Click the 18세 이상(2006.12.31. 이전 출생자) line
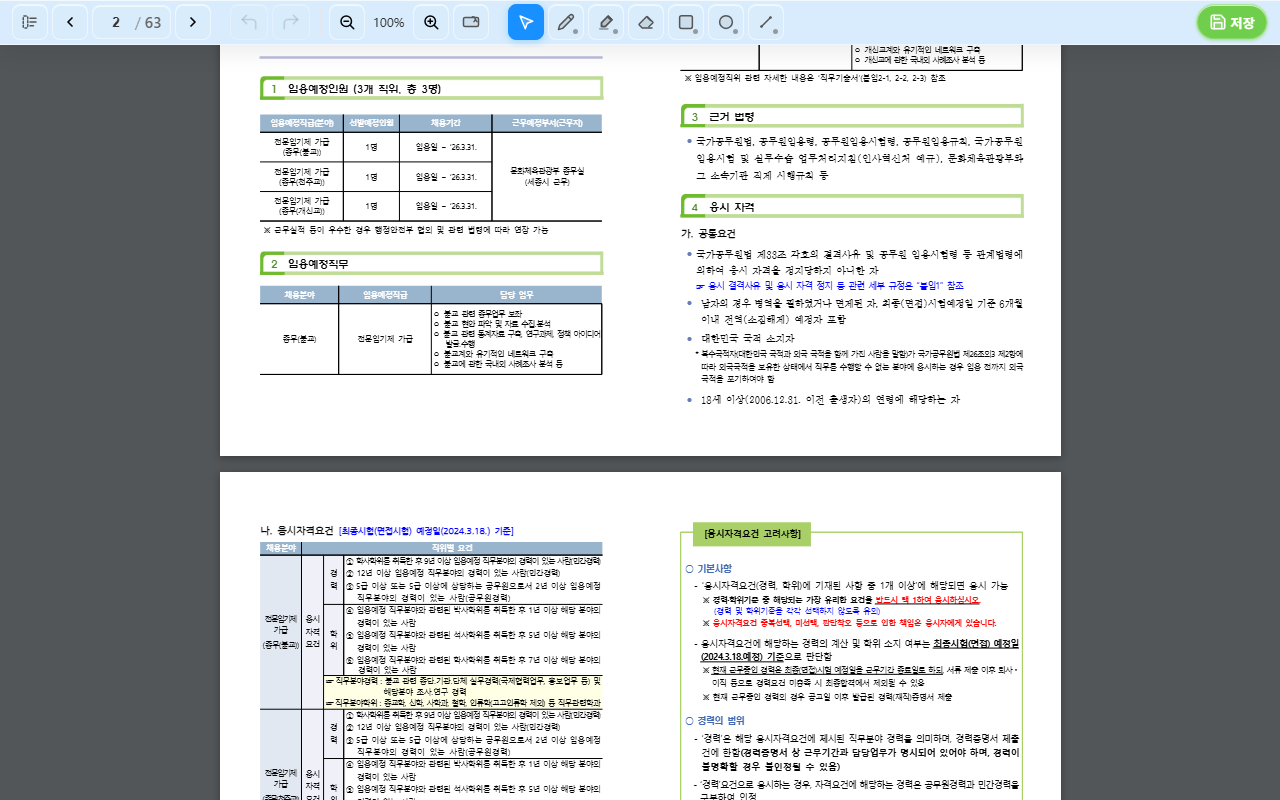 828,399
